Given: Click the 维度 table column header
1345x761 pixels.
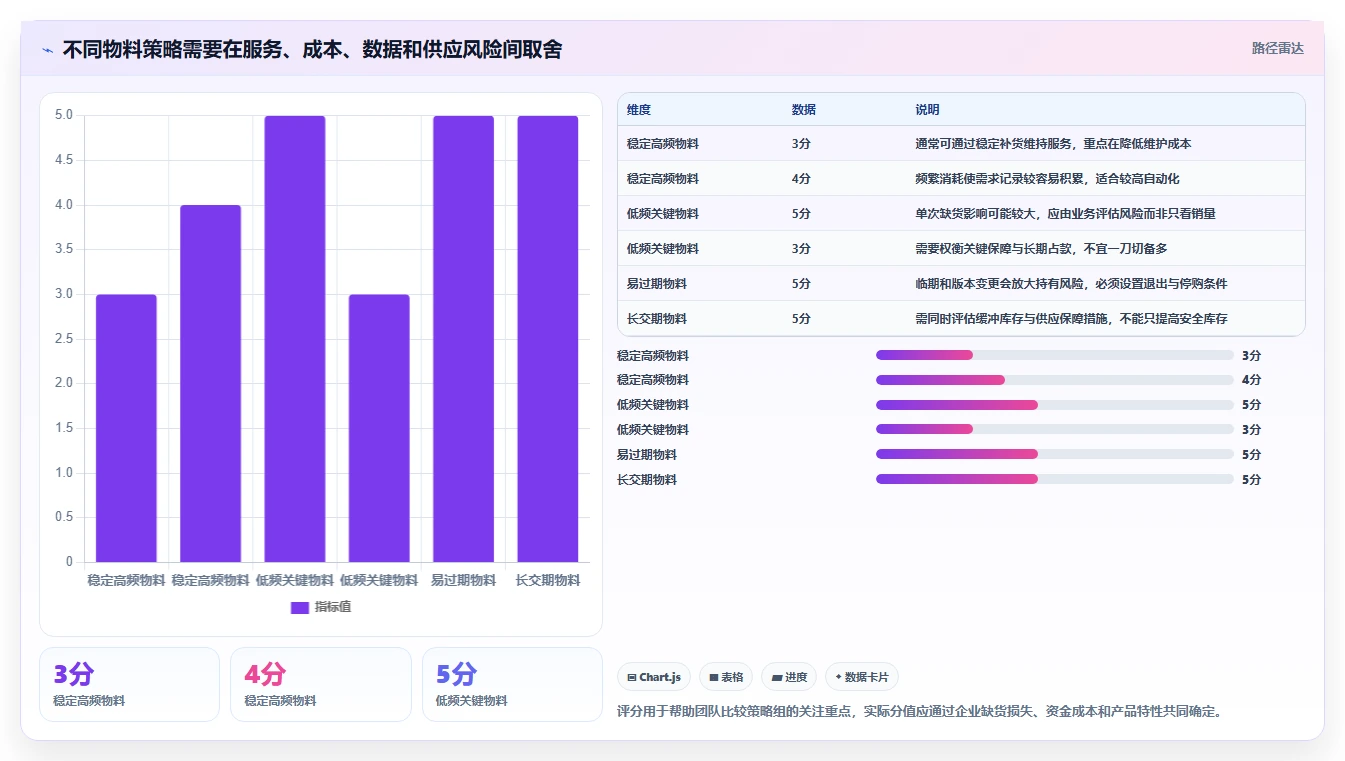Looking at the screenshot, I should click(639, 110).
